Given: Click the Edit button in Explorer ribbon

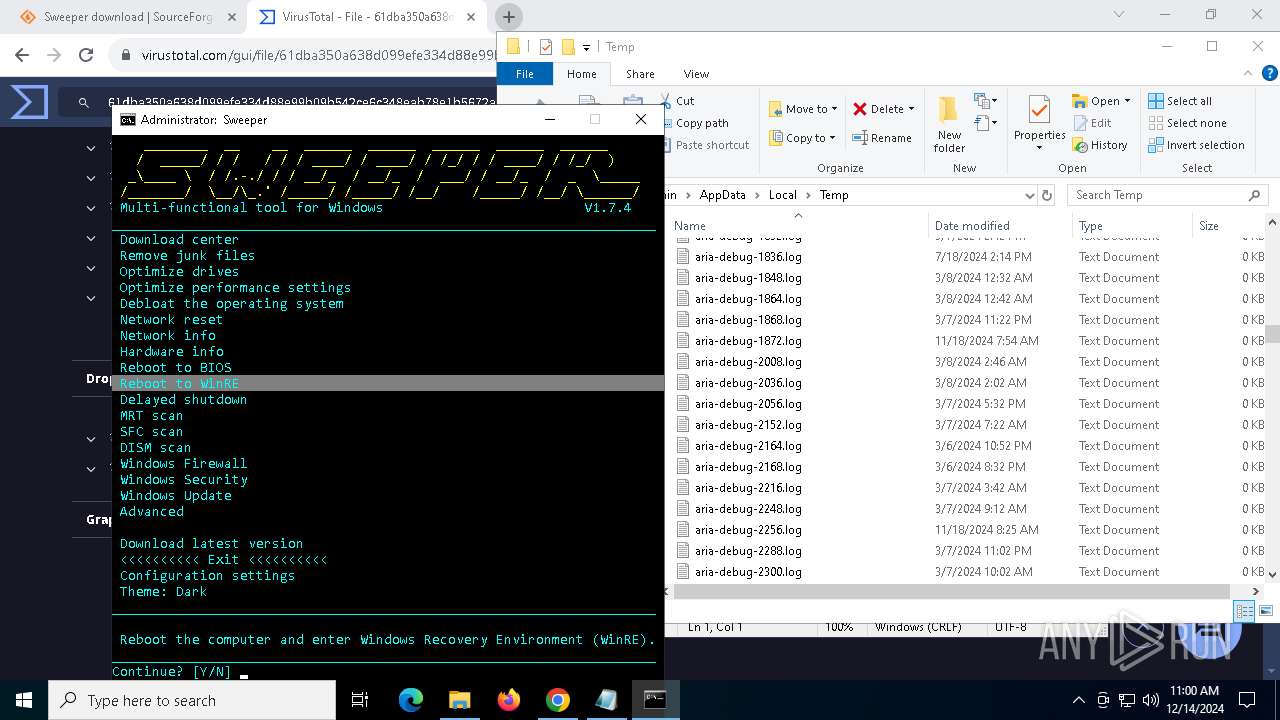Looking at the screenshot, I should coord(1092,123).
